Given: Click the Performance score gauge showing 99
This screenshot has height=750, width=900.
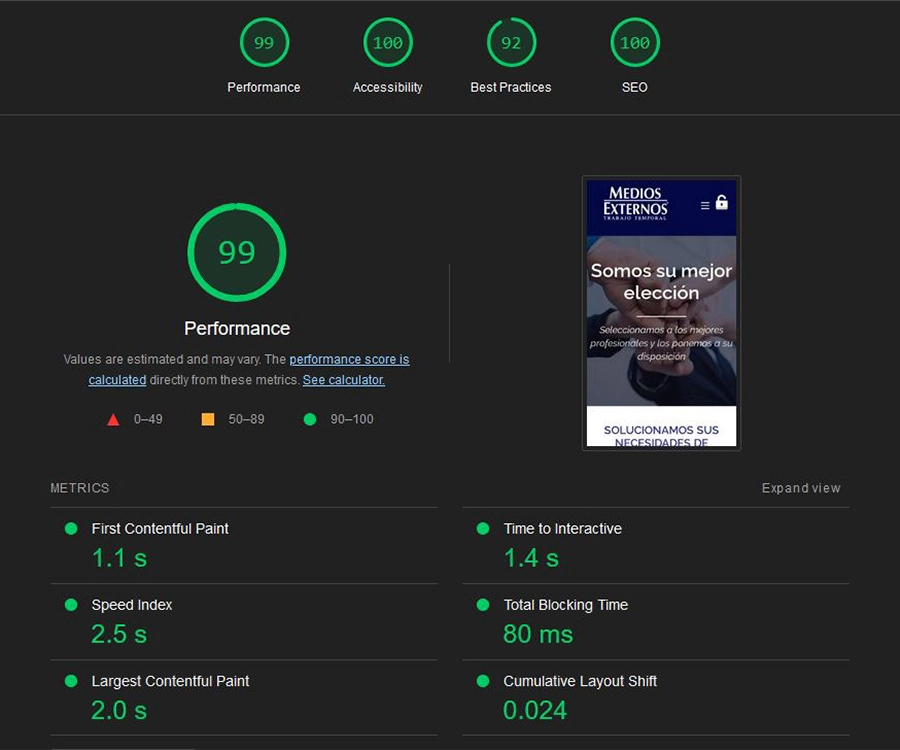Looking at the screenshot, I should coord(264,43).
